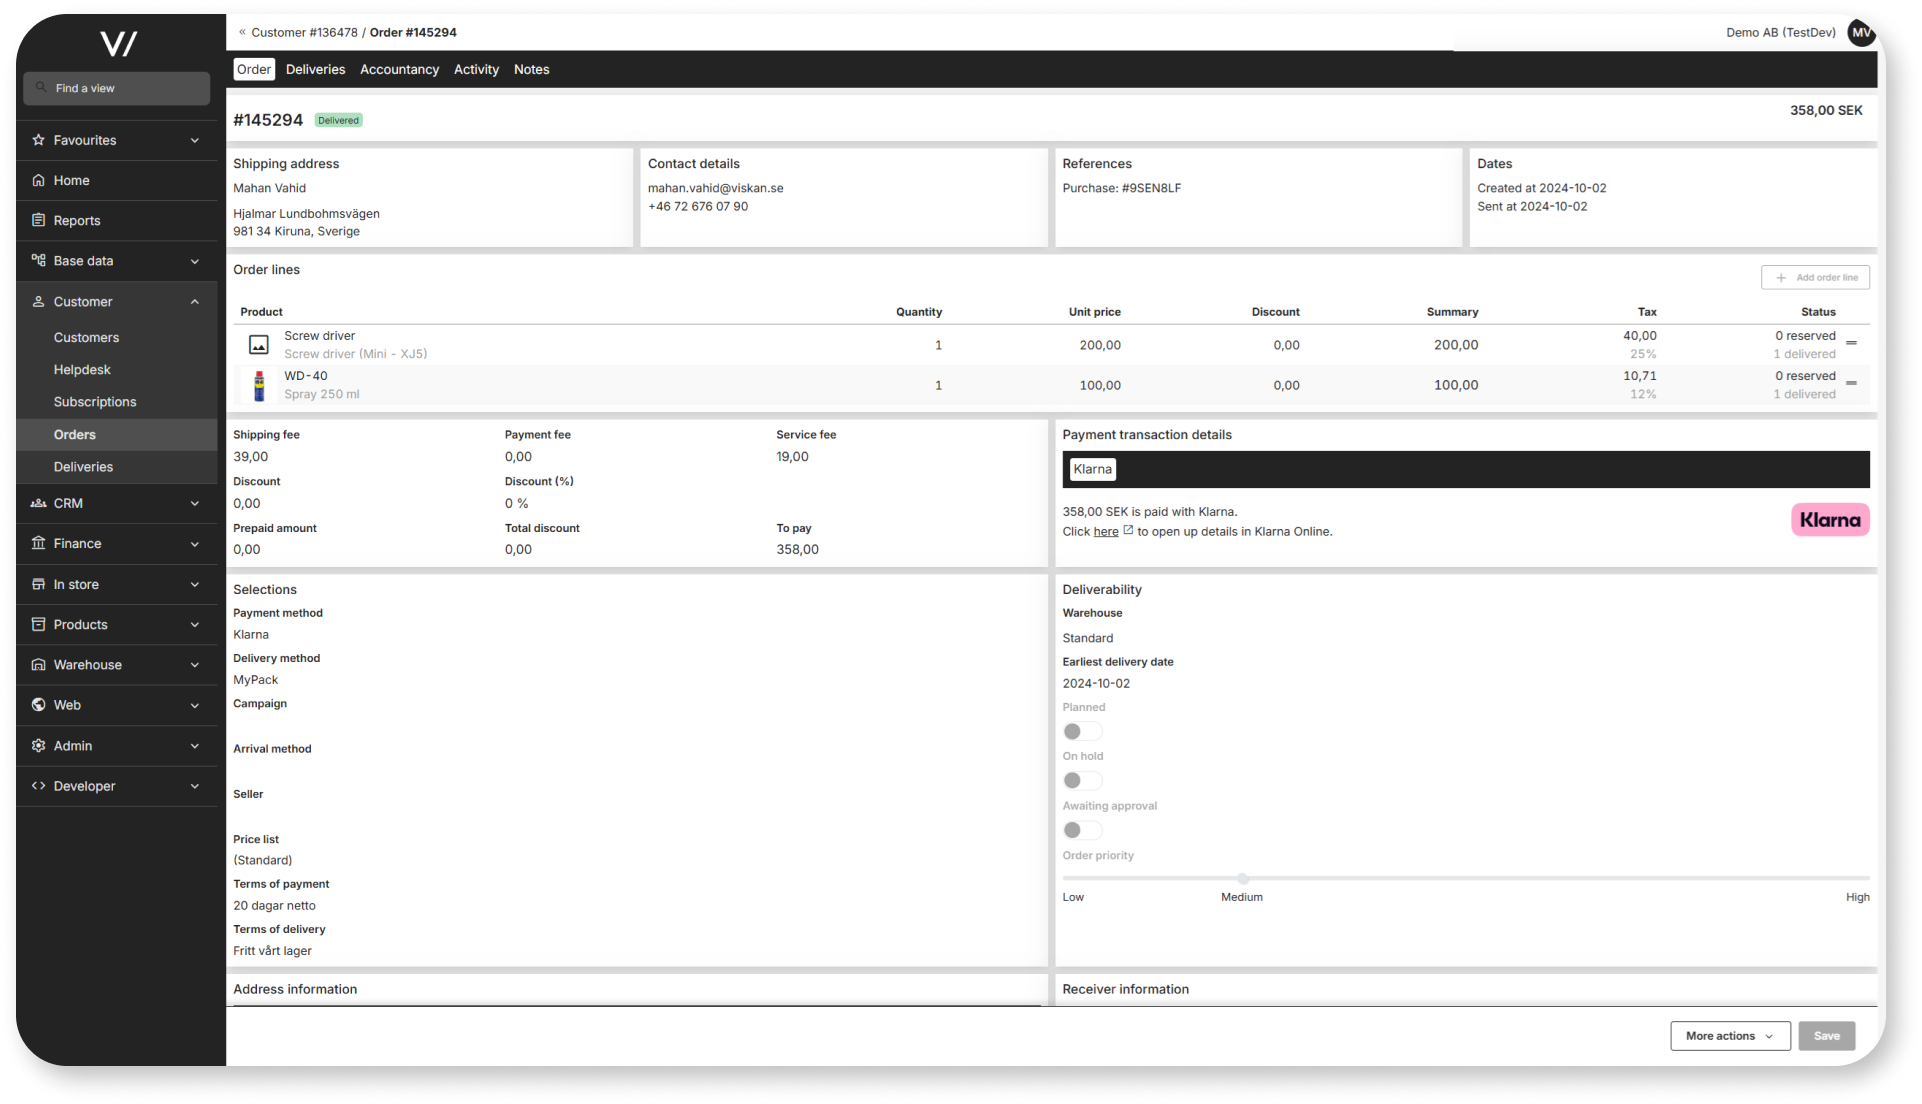The height and width of the screenshot is (1104, 1922).
Task: Turn on the On hold switch
Action: (1080, 780)
